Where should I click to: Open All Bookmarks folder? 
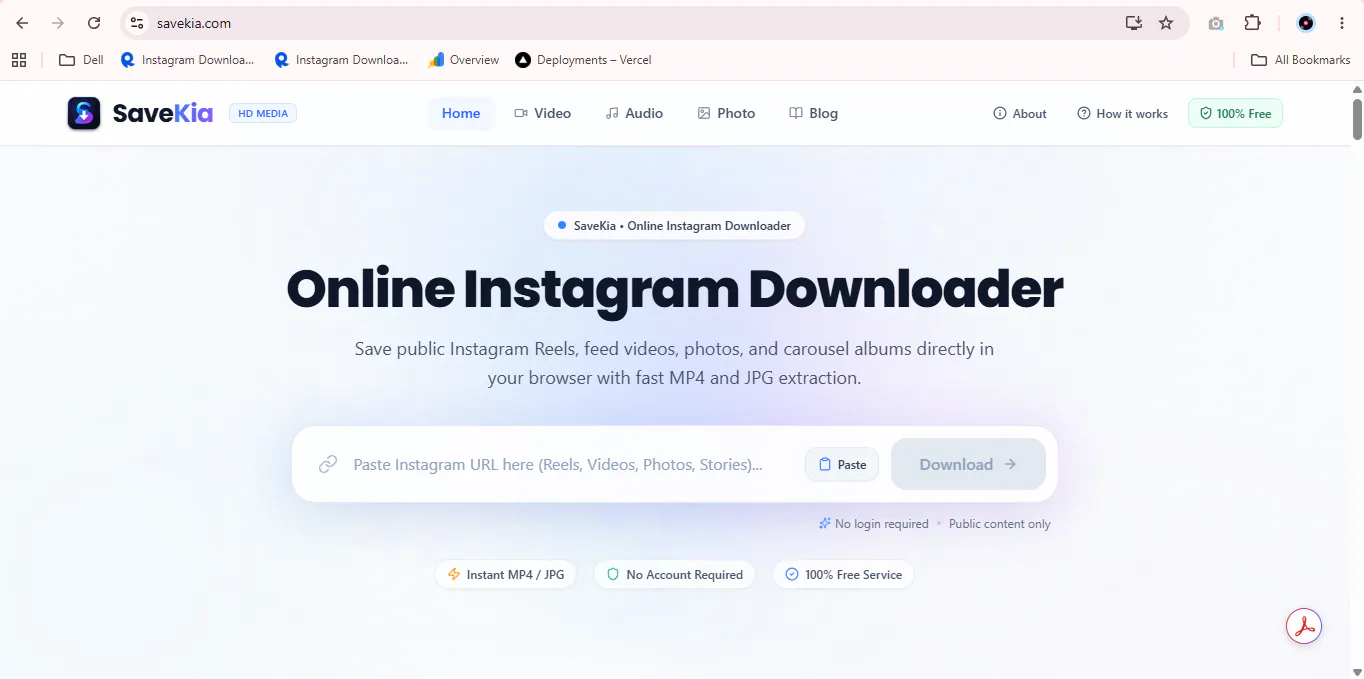(1301, 60)
